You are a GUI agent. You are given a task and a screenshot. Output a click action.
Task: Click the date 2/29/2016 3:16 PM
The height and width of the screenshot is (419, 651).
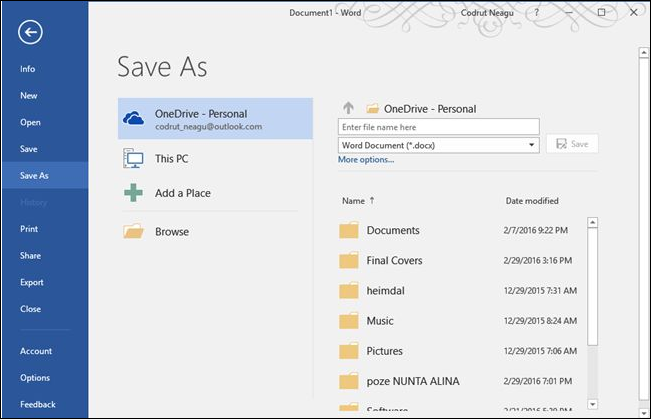[538, 260]
